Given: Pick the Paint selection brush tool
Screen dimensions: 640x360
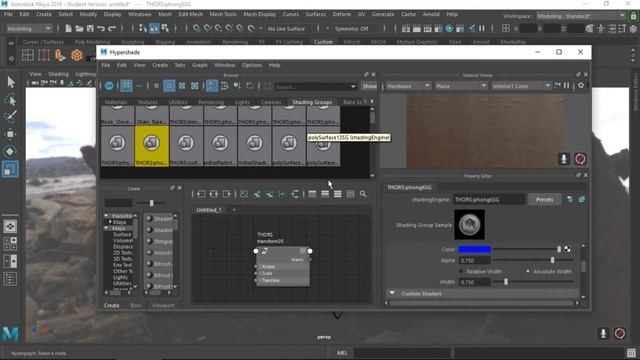Looking at the screenshot, I should pyautogui.click(x=11, y=116).
